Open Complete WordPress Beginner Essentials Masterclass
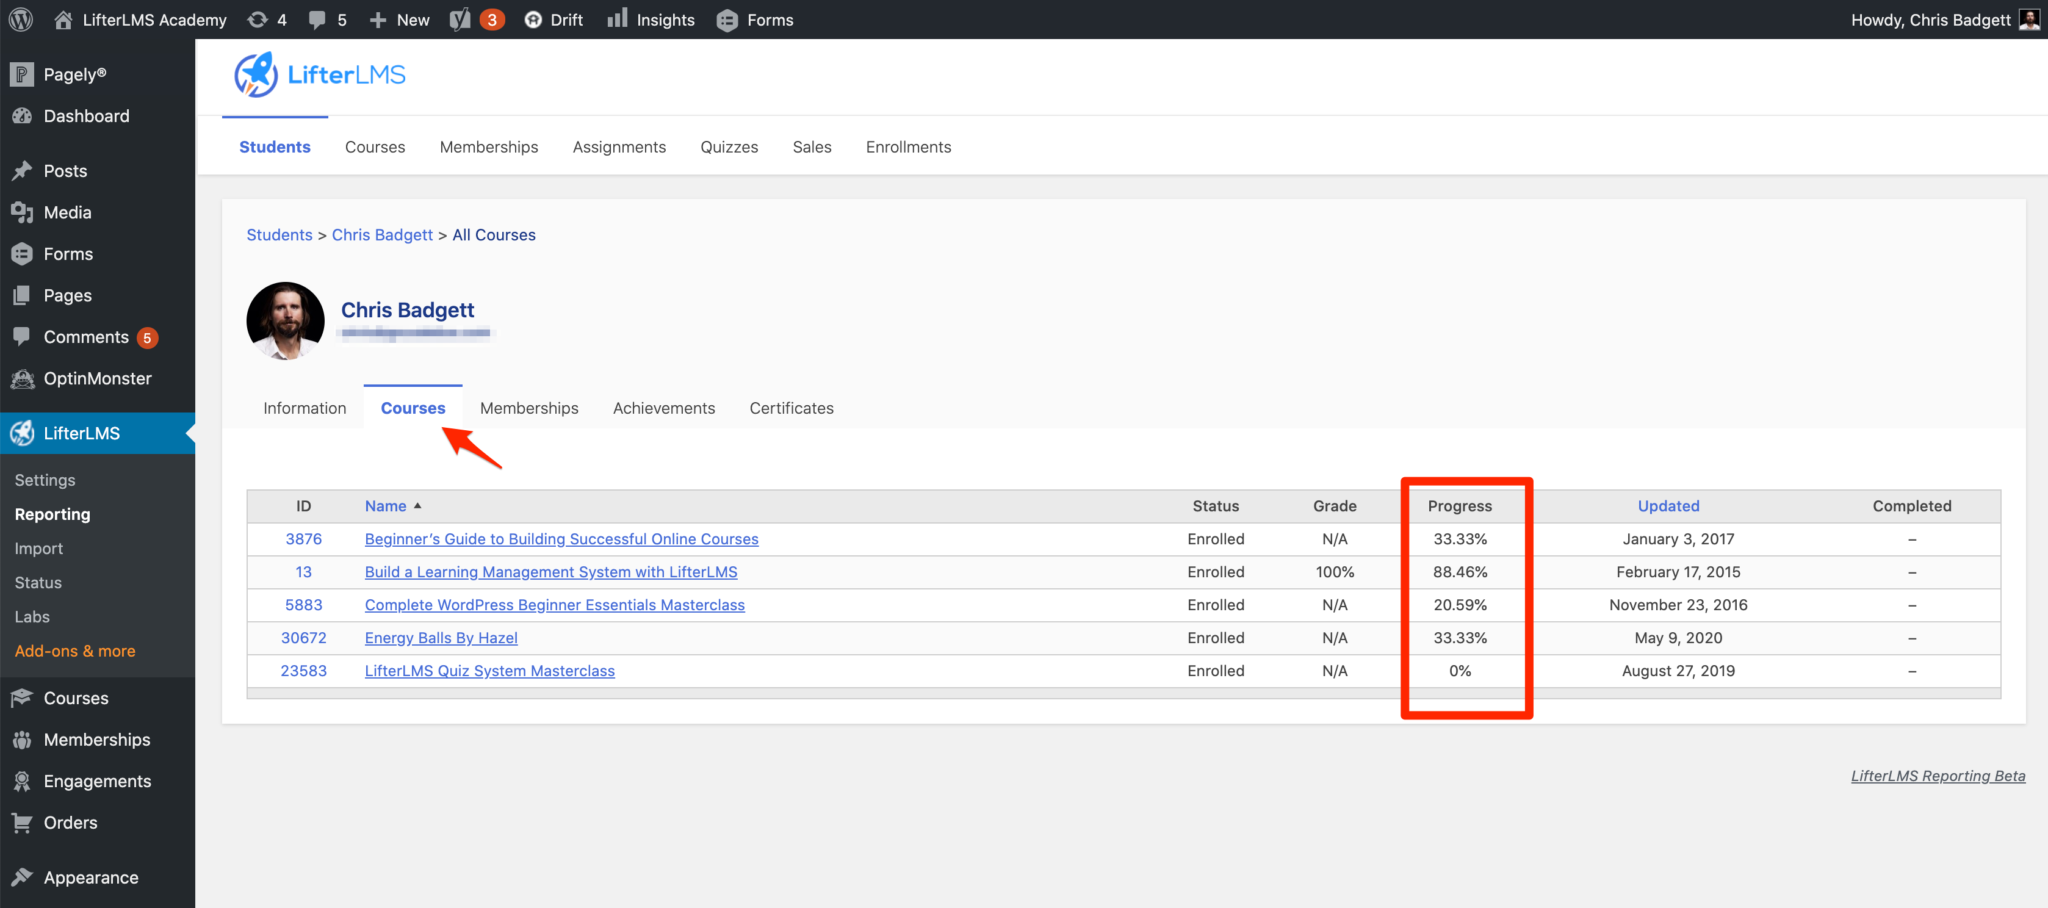Image resolution: width=2048 pixels, height=908 pixels. [x=555, y=605]
